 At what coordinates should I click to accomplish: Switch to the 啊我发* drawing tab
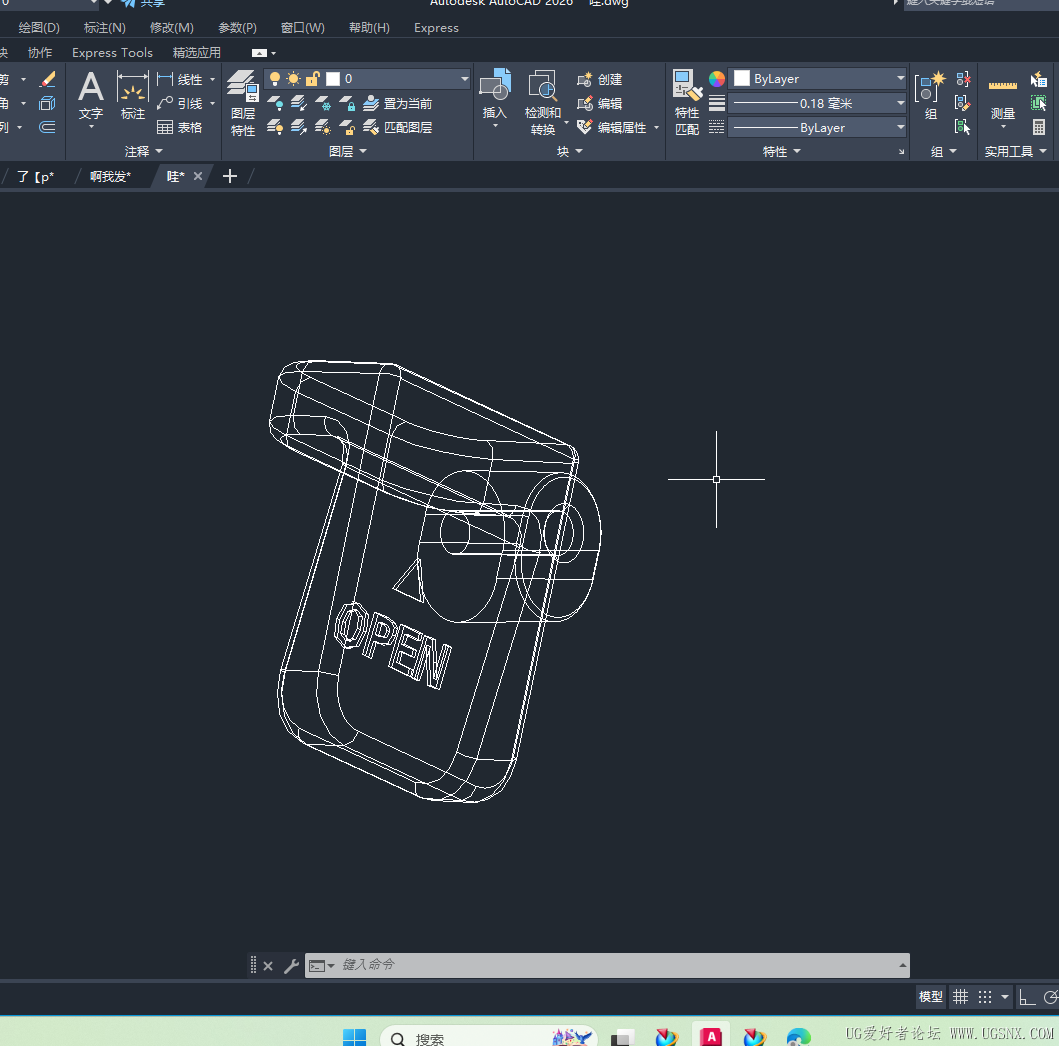[x=110, y=176]
